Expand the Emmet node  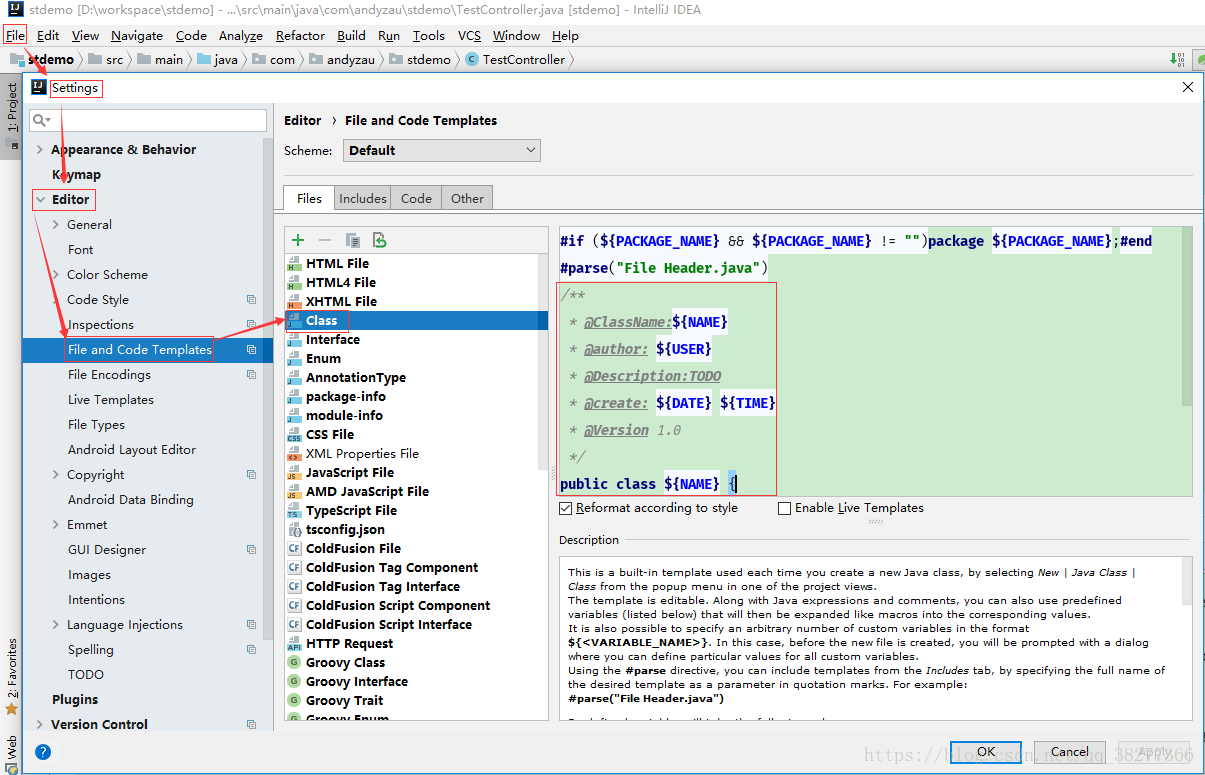[56, 525]
